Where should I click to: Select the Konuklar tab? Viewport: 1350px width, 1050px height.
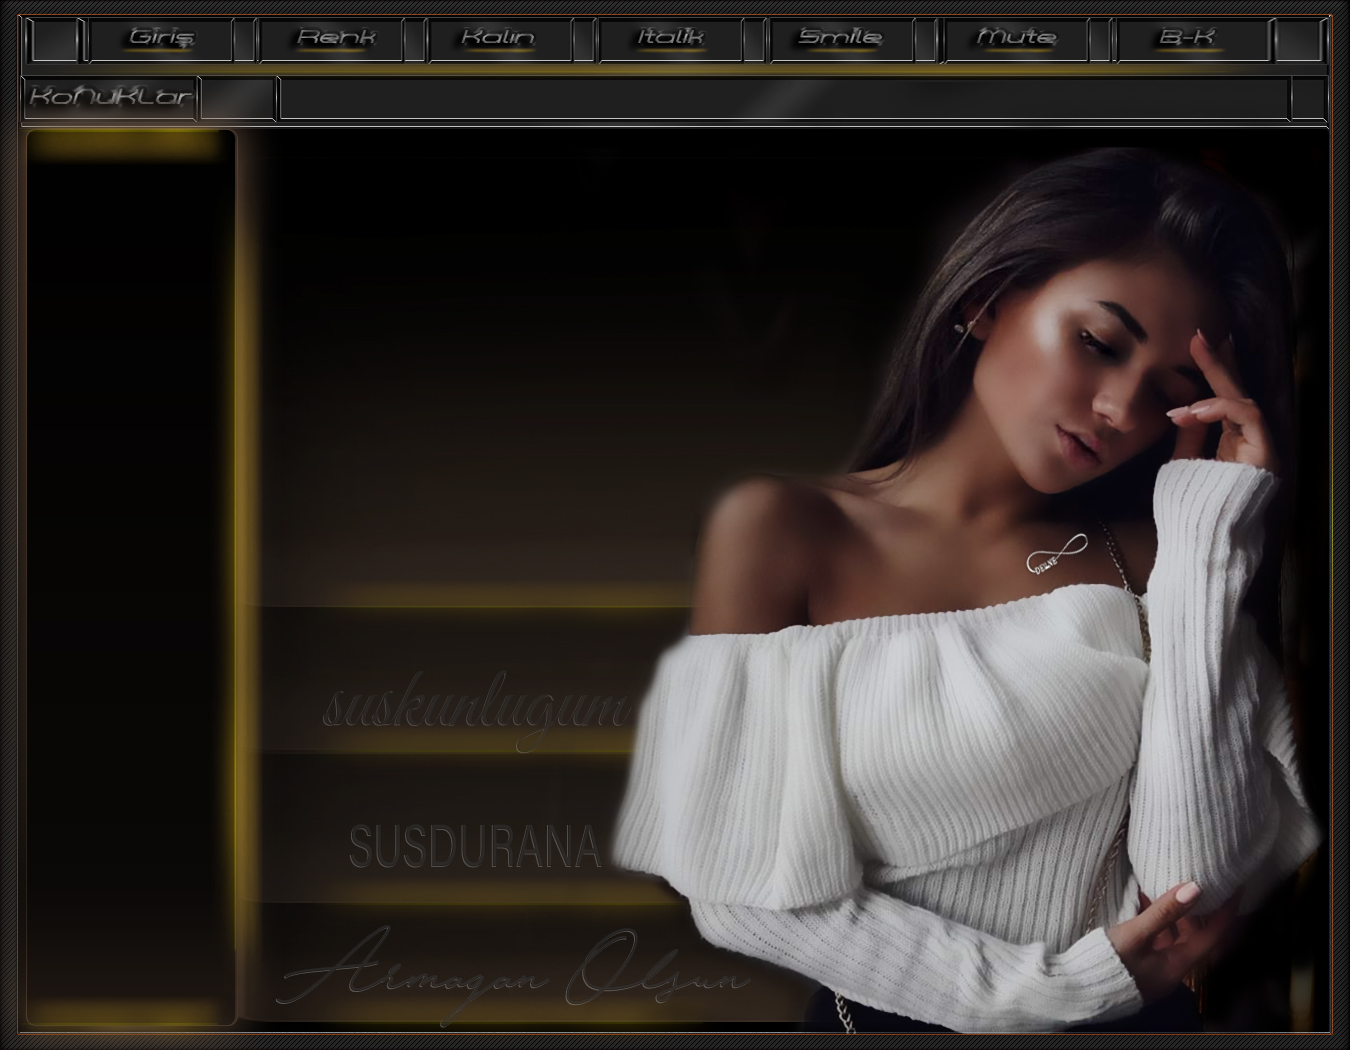(111, 98)
